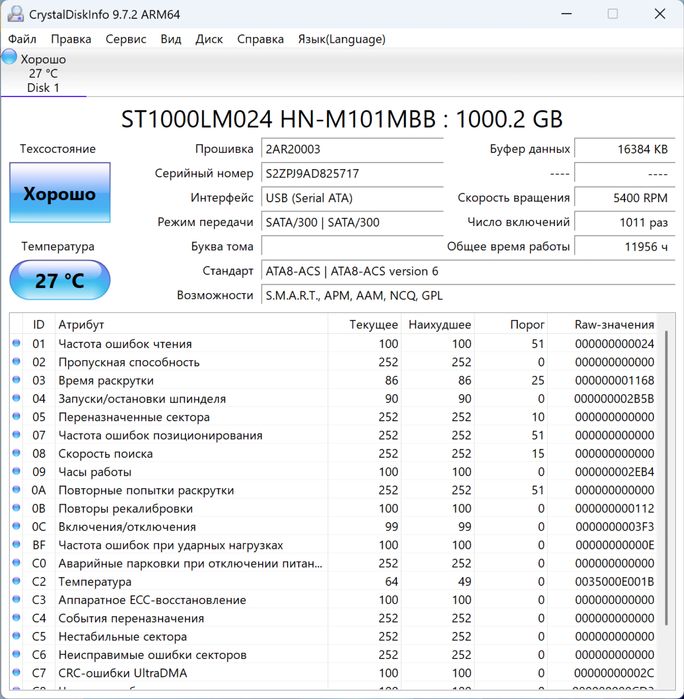Click the status dot for attribute 0B
The height and width of the screenshot is (699, 684).
[16, 508]
